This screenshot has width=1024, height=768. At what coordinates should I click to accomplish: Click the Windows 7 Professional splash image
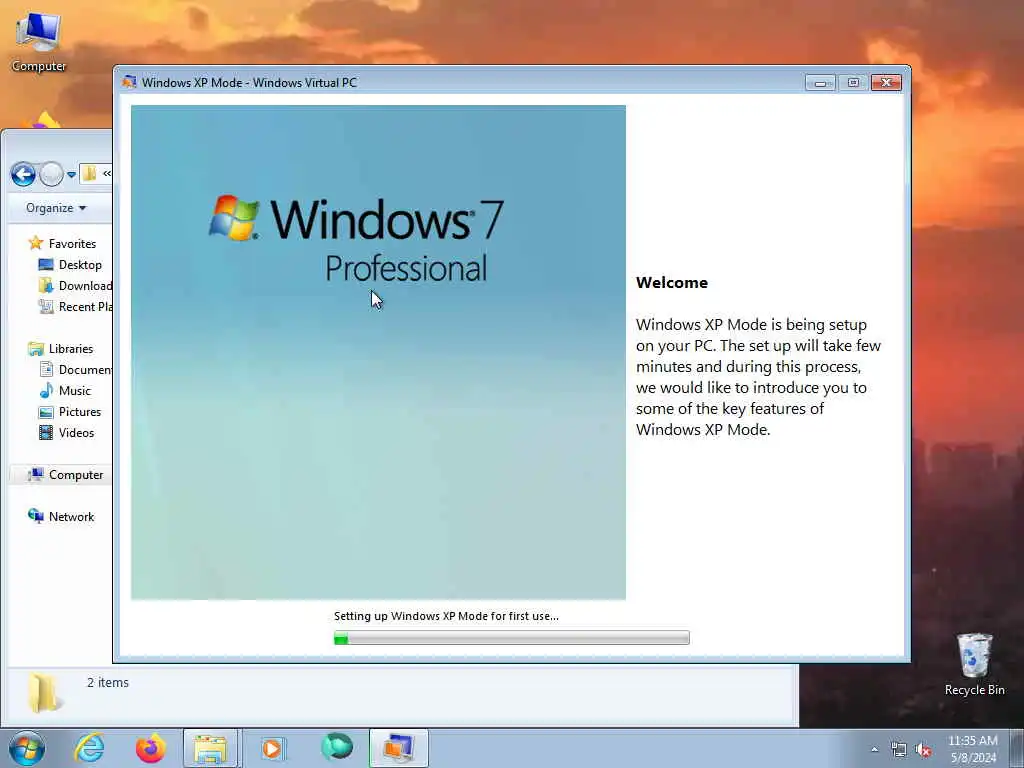[378, 352]
